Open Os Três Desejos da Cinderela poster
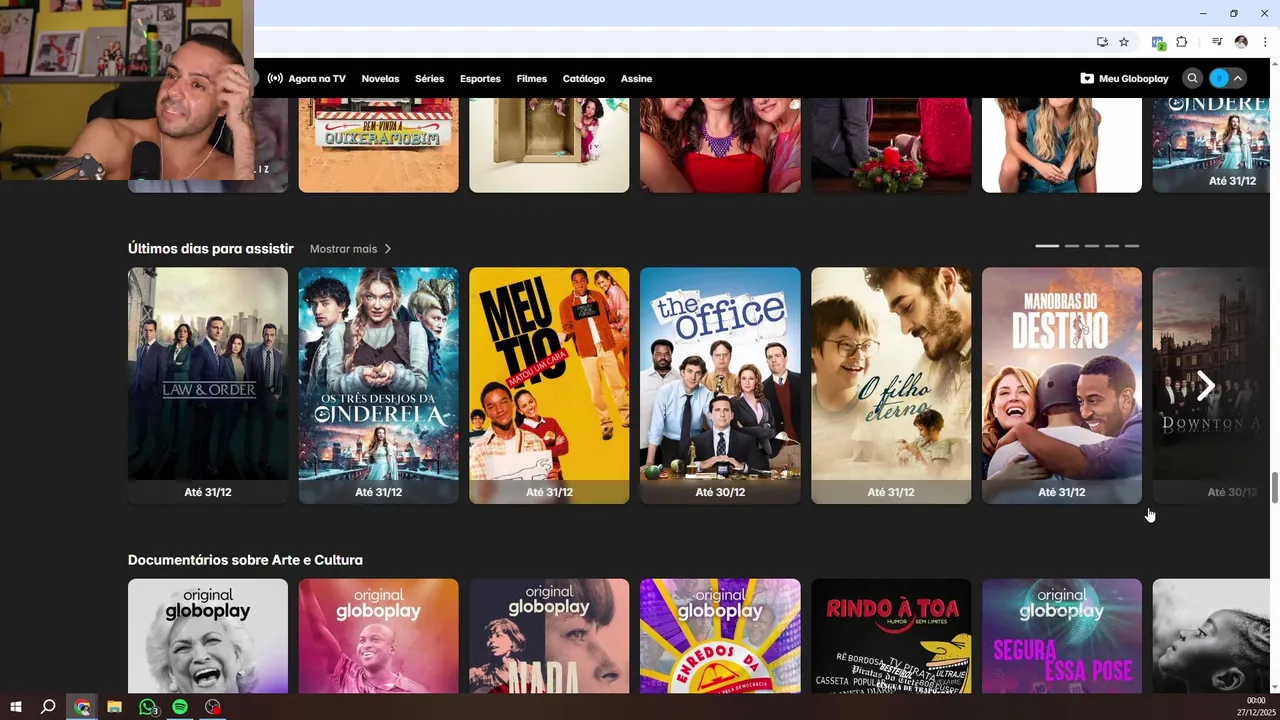This screenshot has height=720, width=1280. click(x=379, y=385)
